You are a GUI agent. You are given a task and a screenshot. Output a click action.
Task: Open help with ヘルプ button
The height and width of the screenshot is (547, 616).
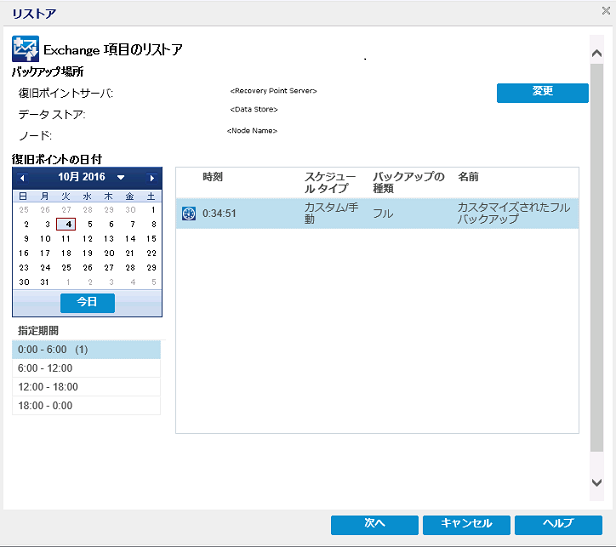[558, 525]
